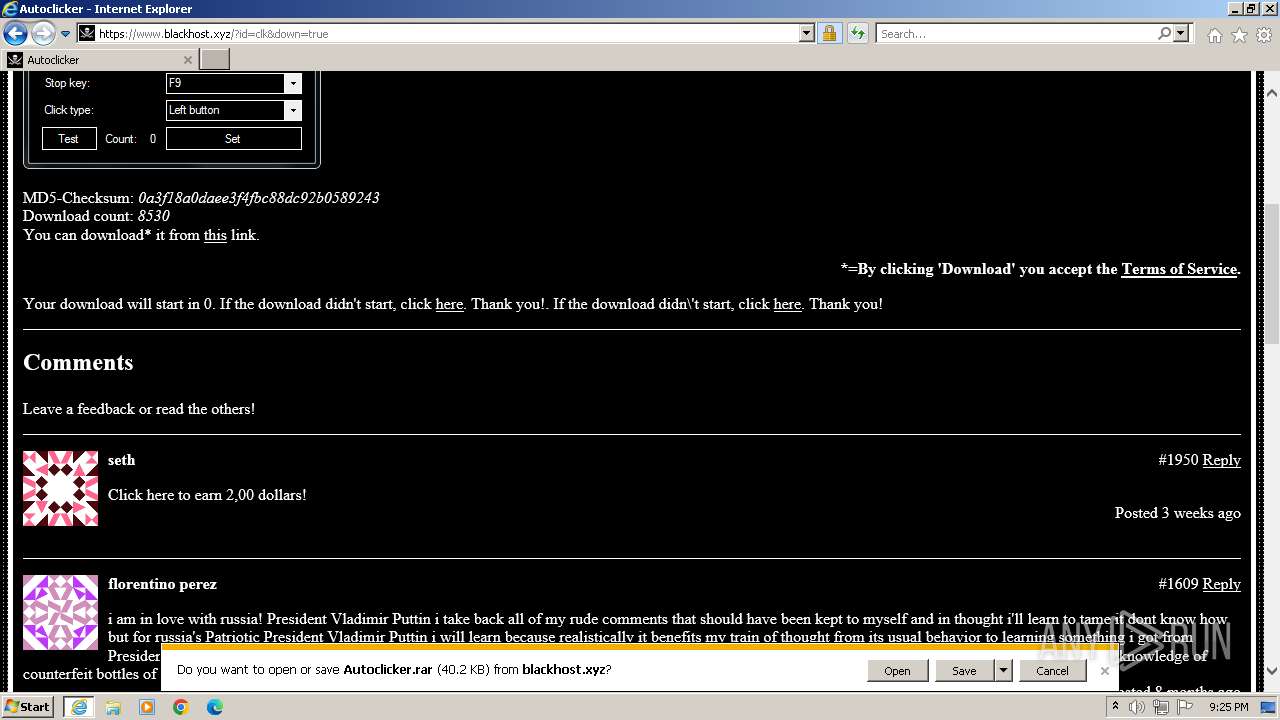Click the first 'here' download link
This screenshot has width=1280, height=720.
coord(449,304)
